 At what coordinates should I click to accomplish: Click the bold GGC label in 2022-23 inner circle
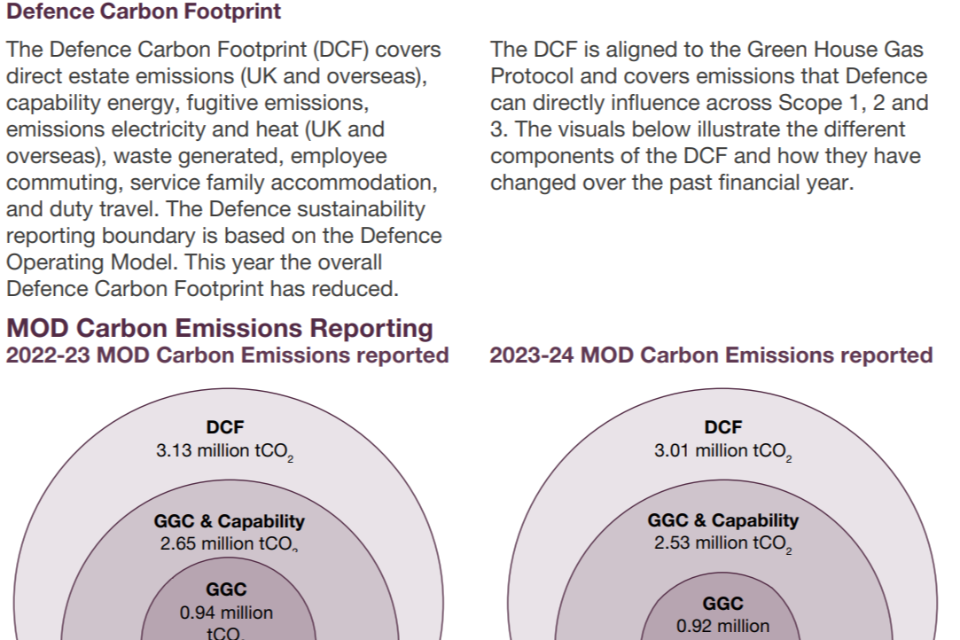(226, 591)
